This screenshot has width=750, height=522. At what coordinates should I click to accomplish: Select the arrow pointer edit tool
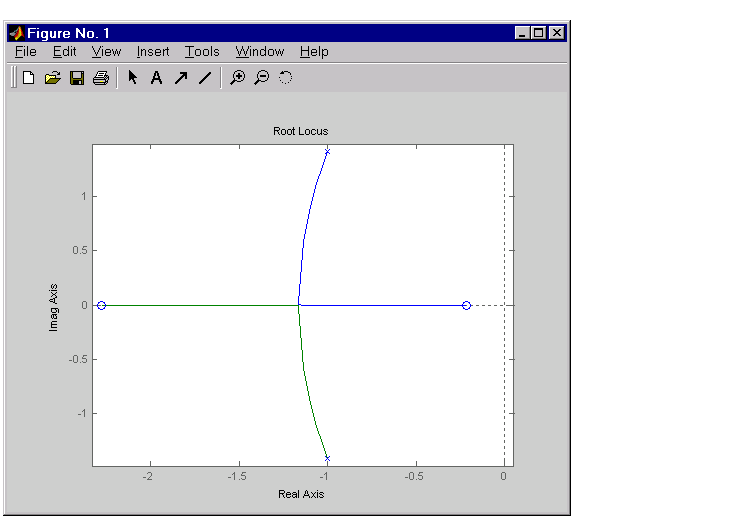coord(132,78)
